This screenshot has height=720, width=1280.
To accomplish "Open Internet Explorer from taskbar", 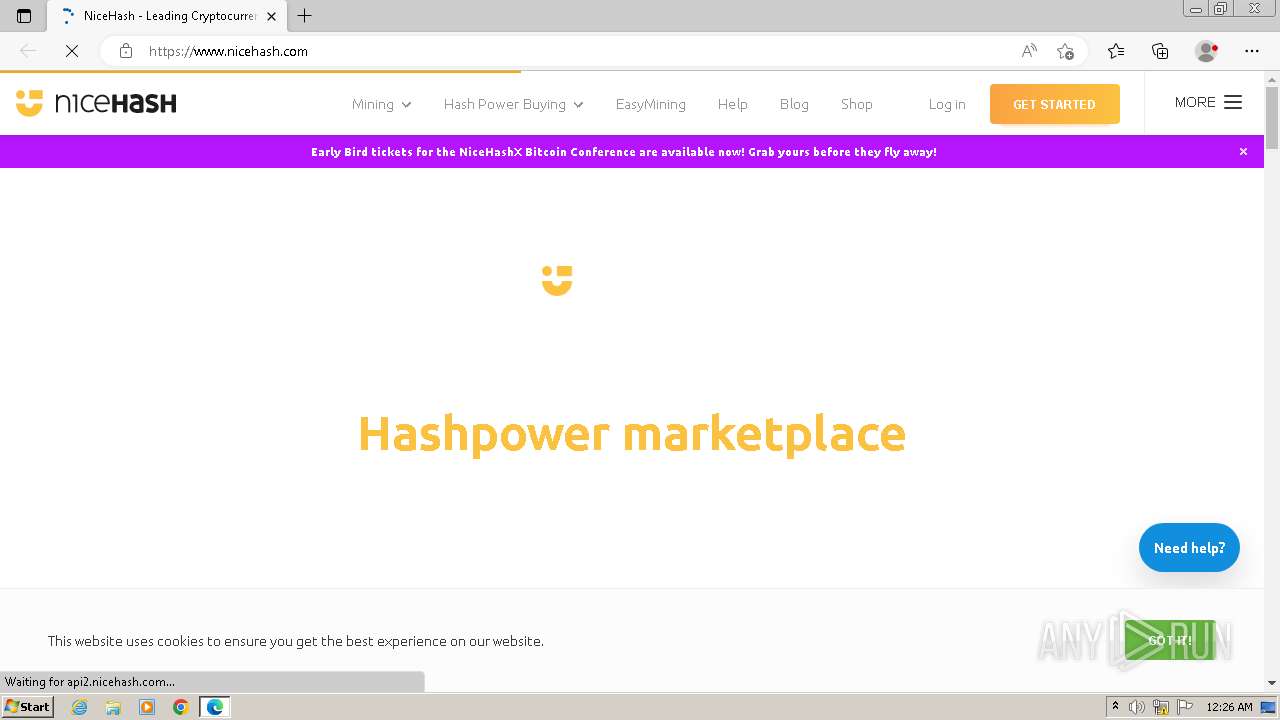I will pyautogui.click(x=80, y=707).
